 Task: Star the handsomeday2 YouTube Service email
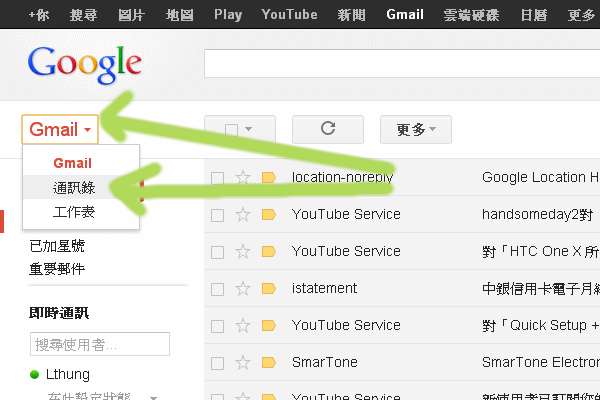click(243, 214)
